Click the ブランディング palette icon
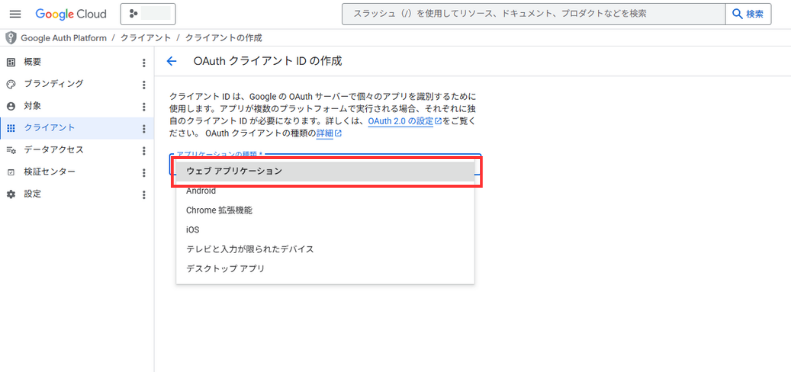The width and height of the screenshot is (791, 372). [11, 84]
